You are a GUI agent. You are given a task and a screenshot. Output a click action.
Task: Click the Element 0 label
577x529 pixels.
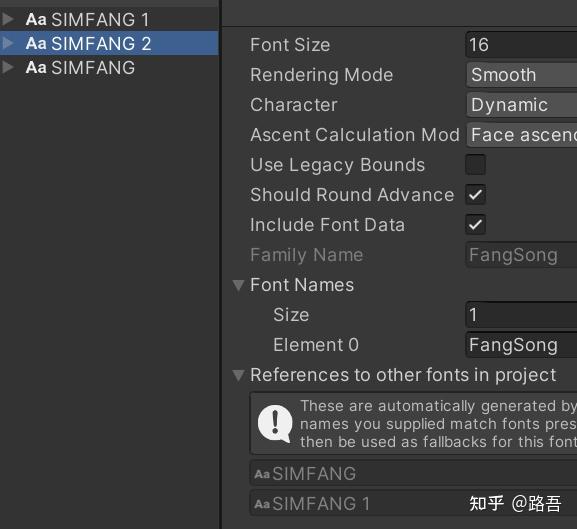316,345
